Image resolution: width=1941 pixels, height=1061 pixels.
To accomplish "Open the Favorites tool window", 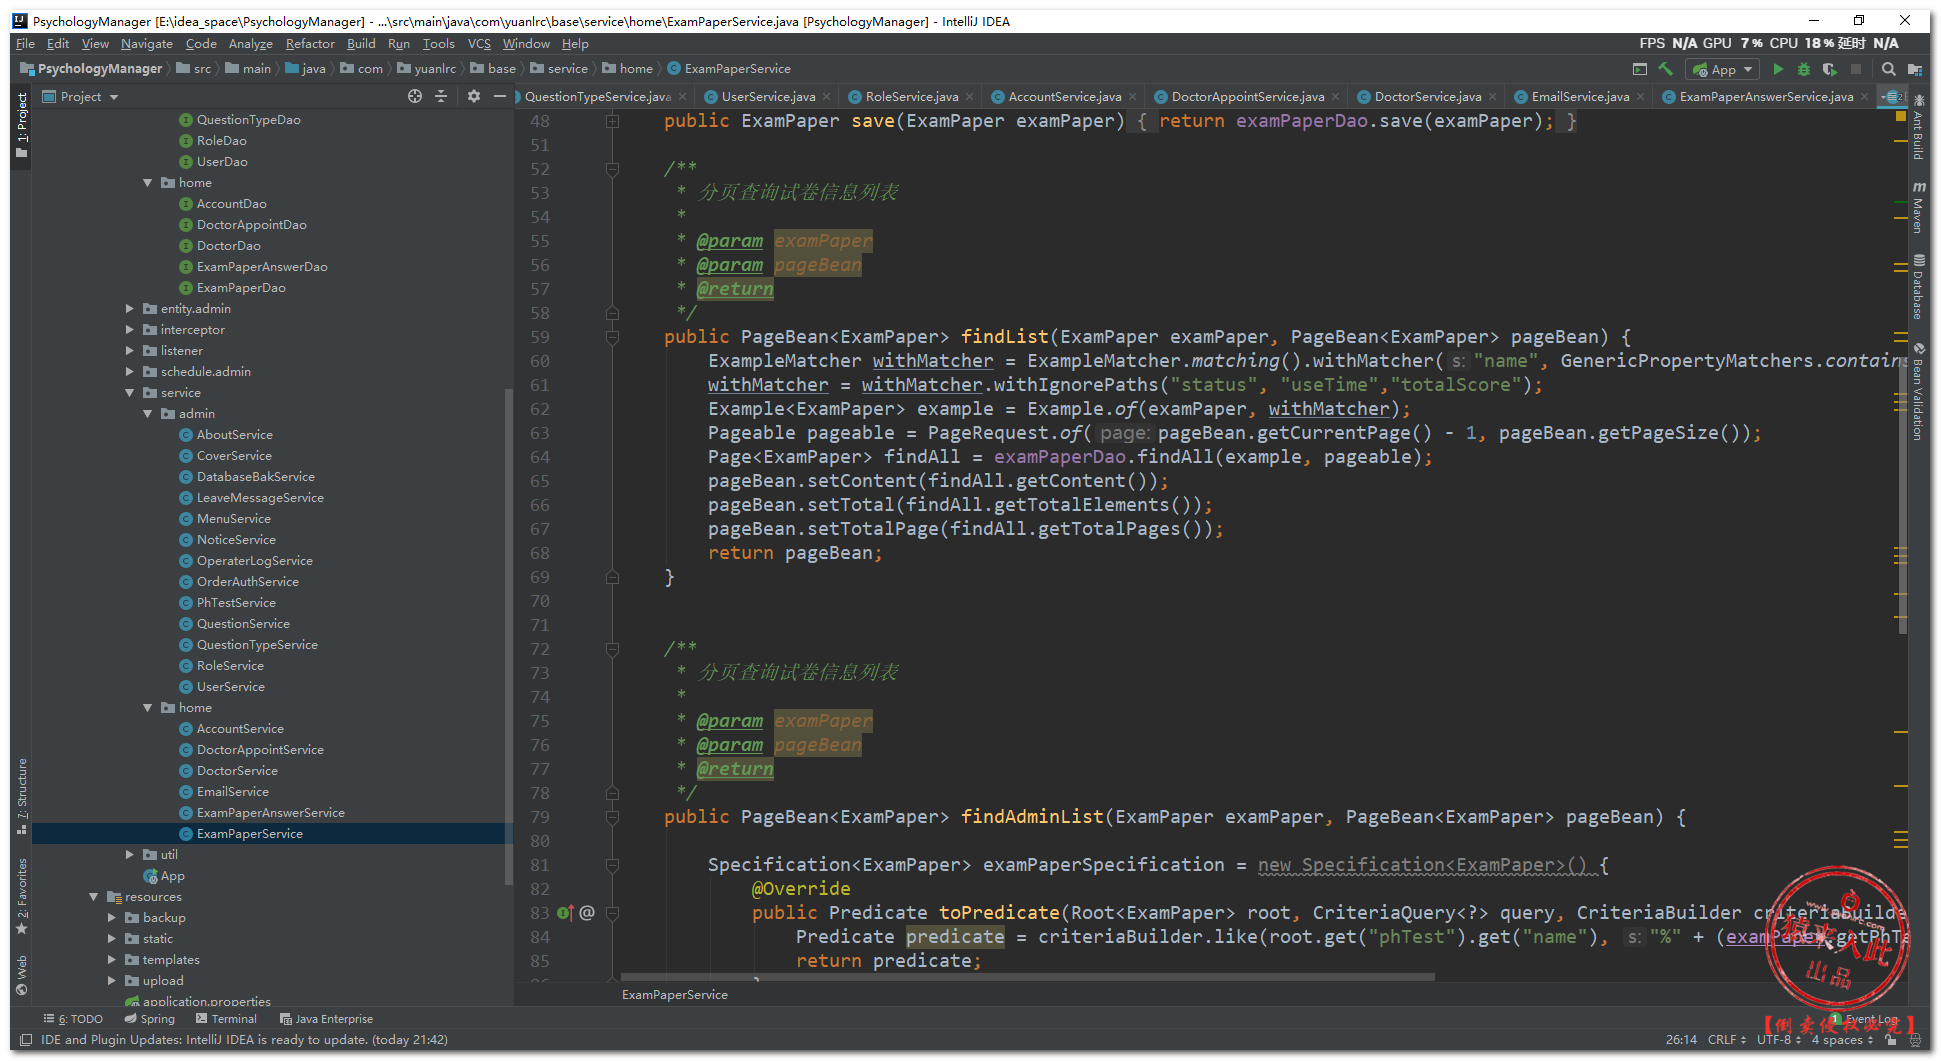I will [21, 896].
